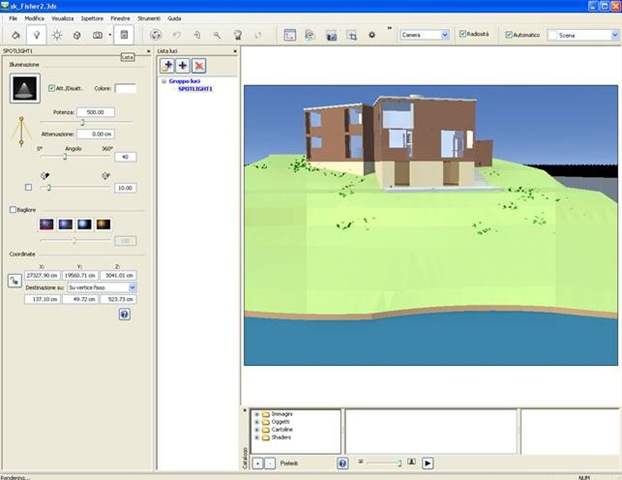Image resolution: width=622 pixels, height=480 pixels.
Task: Click the spotlight preview icon under Illuminazione
Action: coord(20,90)
